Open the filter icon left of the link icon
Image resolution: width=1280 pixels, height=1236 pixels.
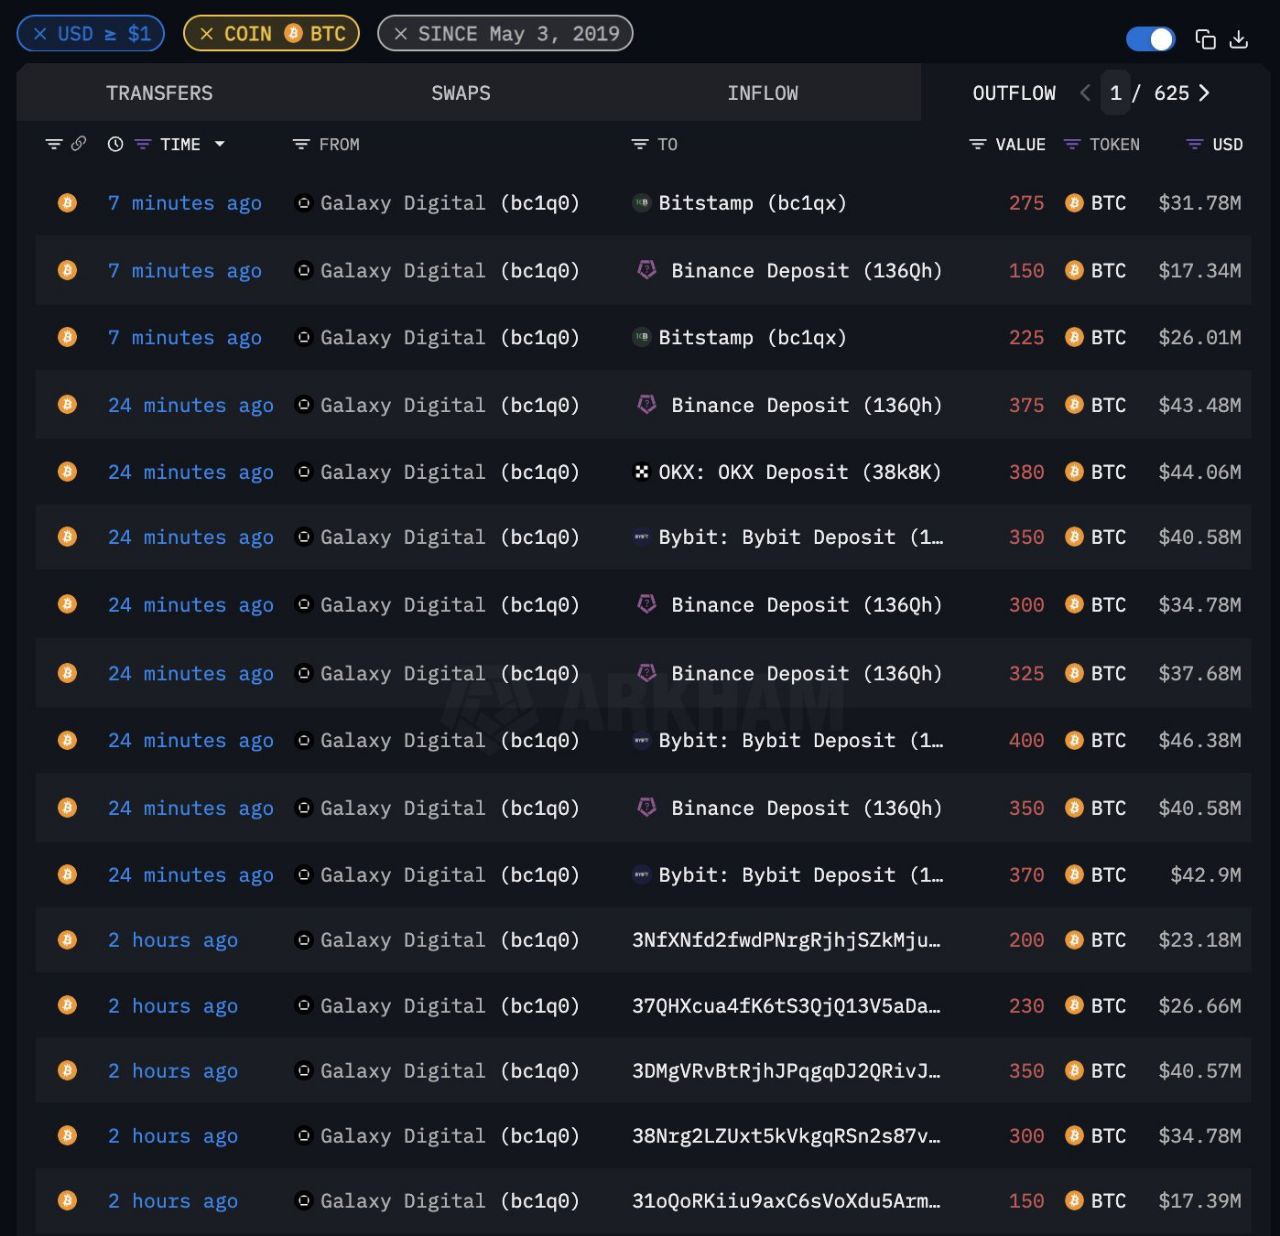54,144
